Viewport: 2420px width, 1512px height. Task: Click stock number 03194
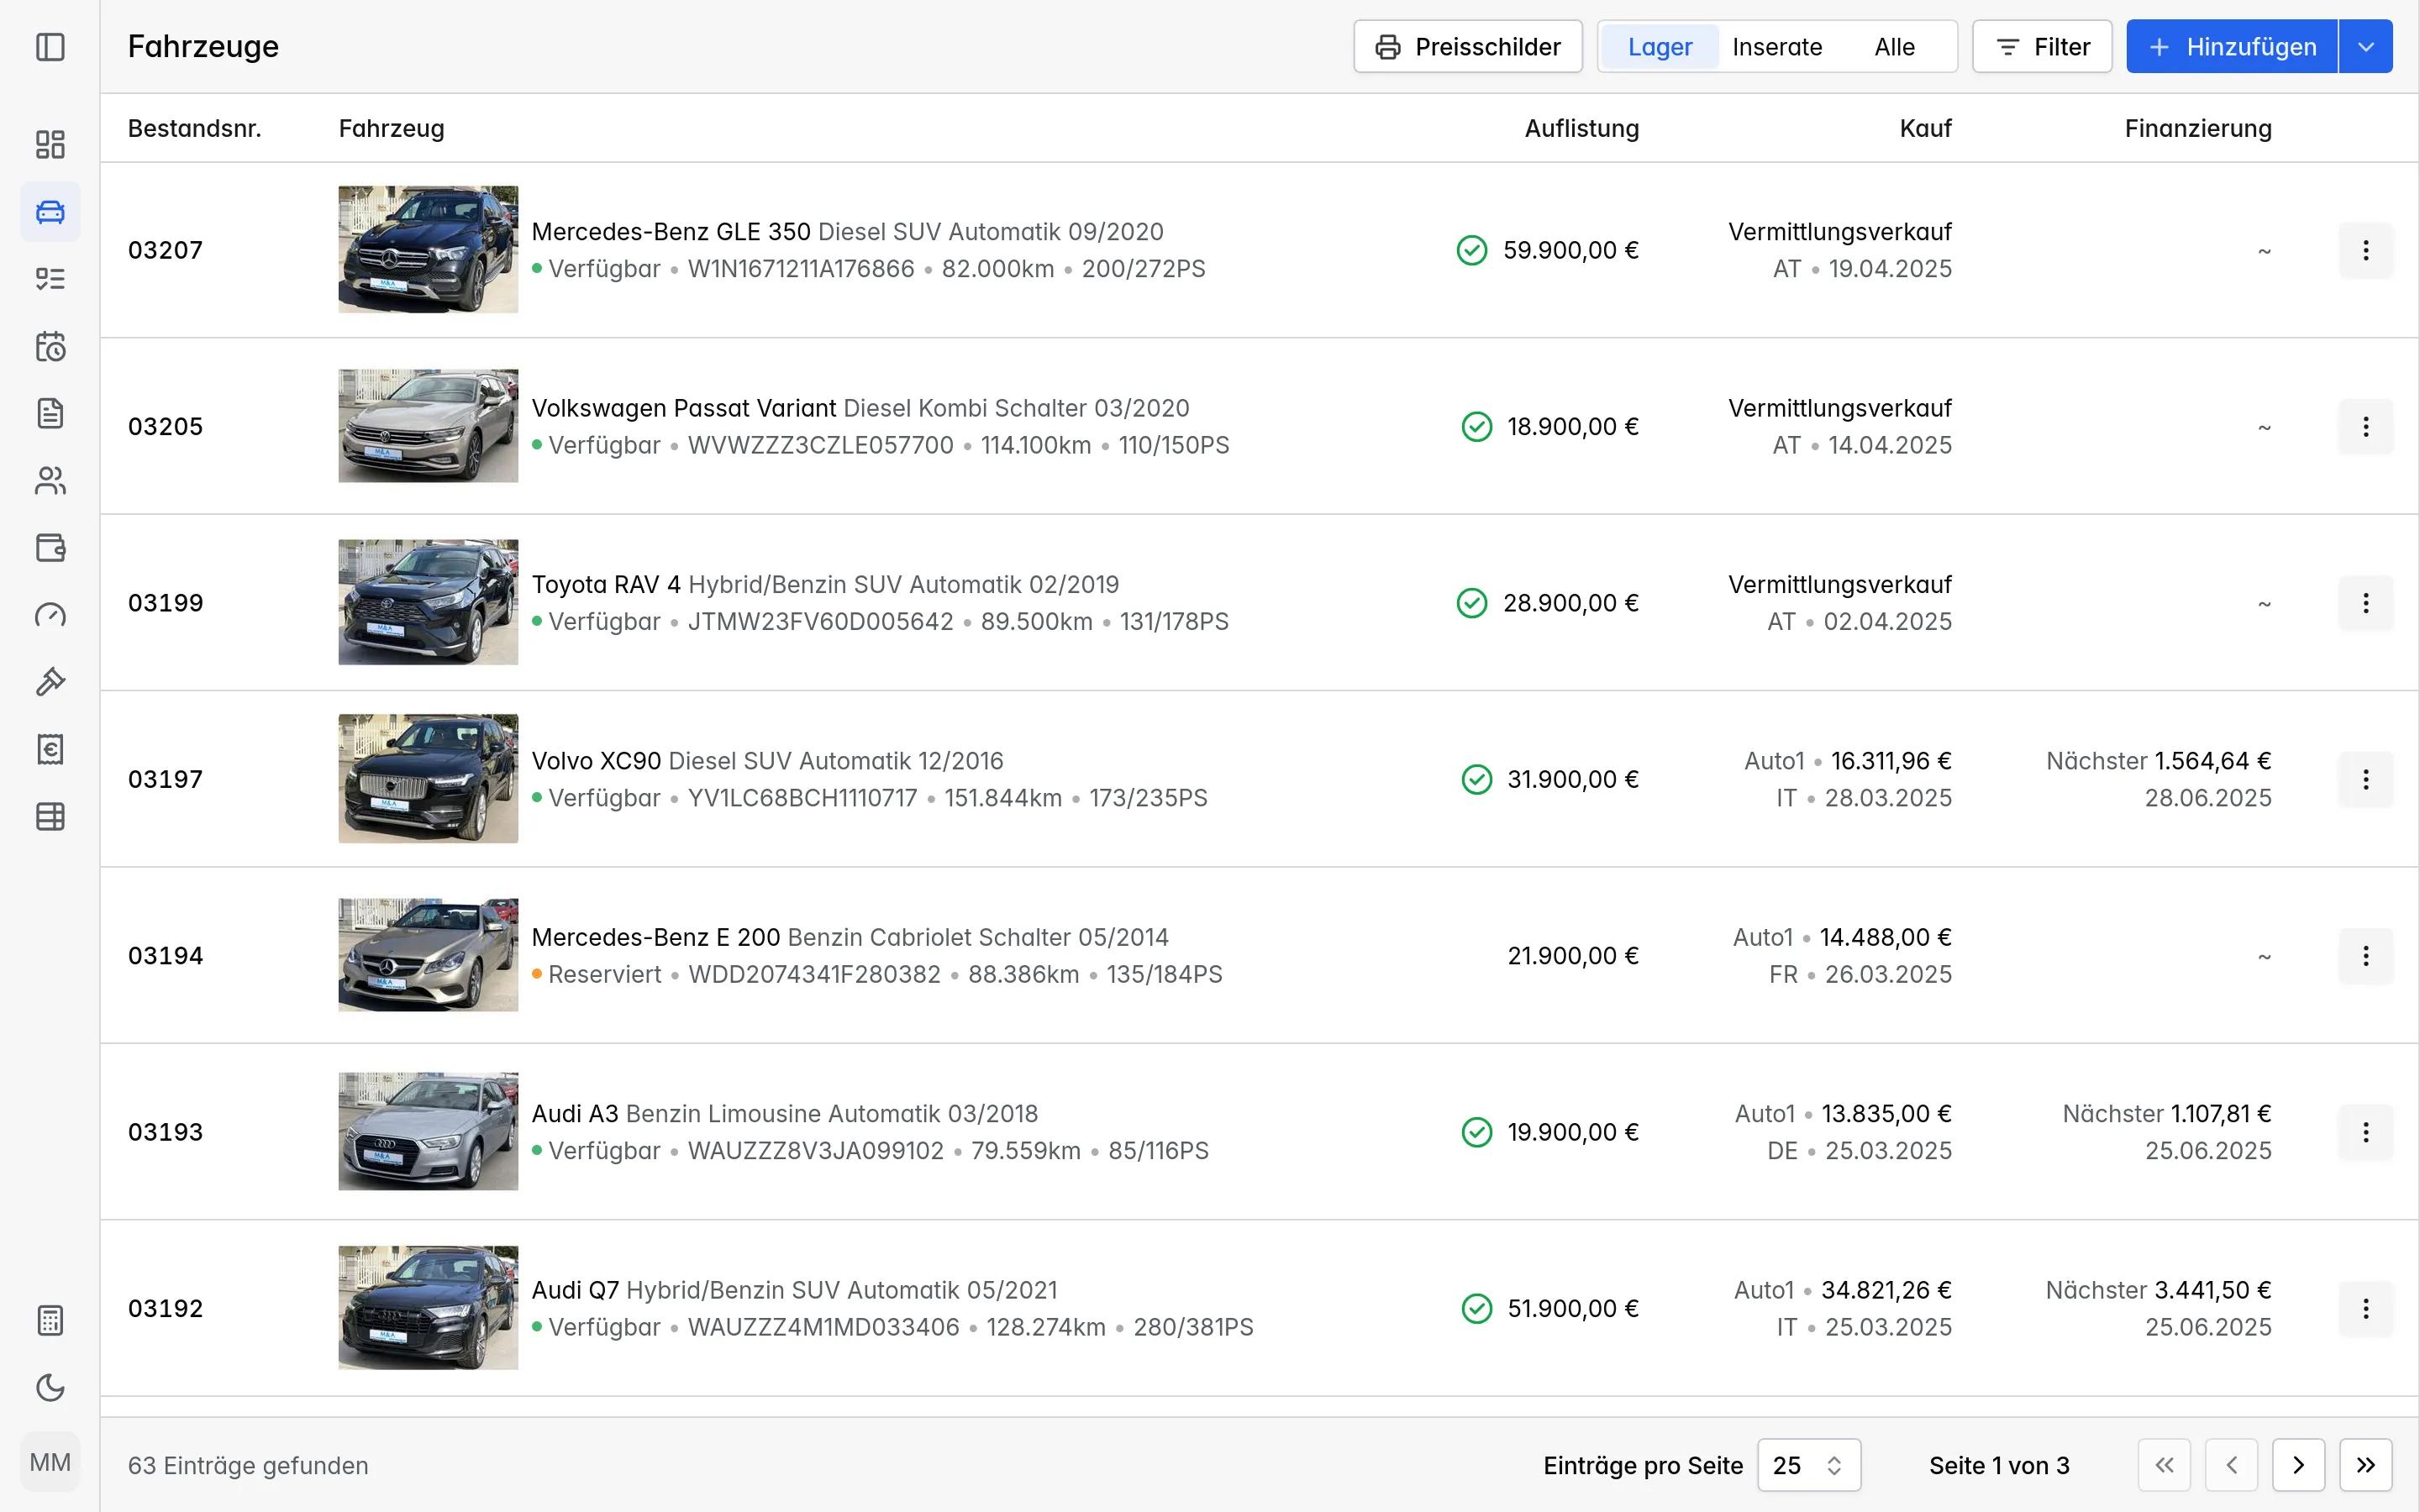[x=165, y=956]
